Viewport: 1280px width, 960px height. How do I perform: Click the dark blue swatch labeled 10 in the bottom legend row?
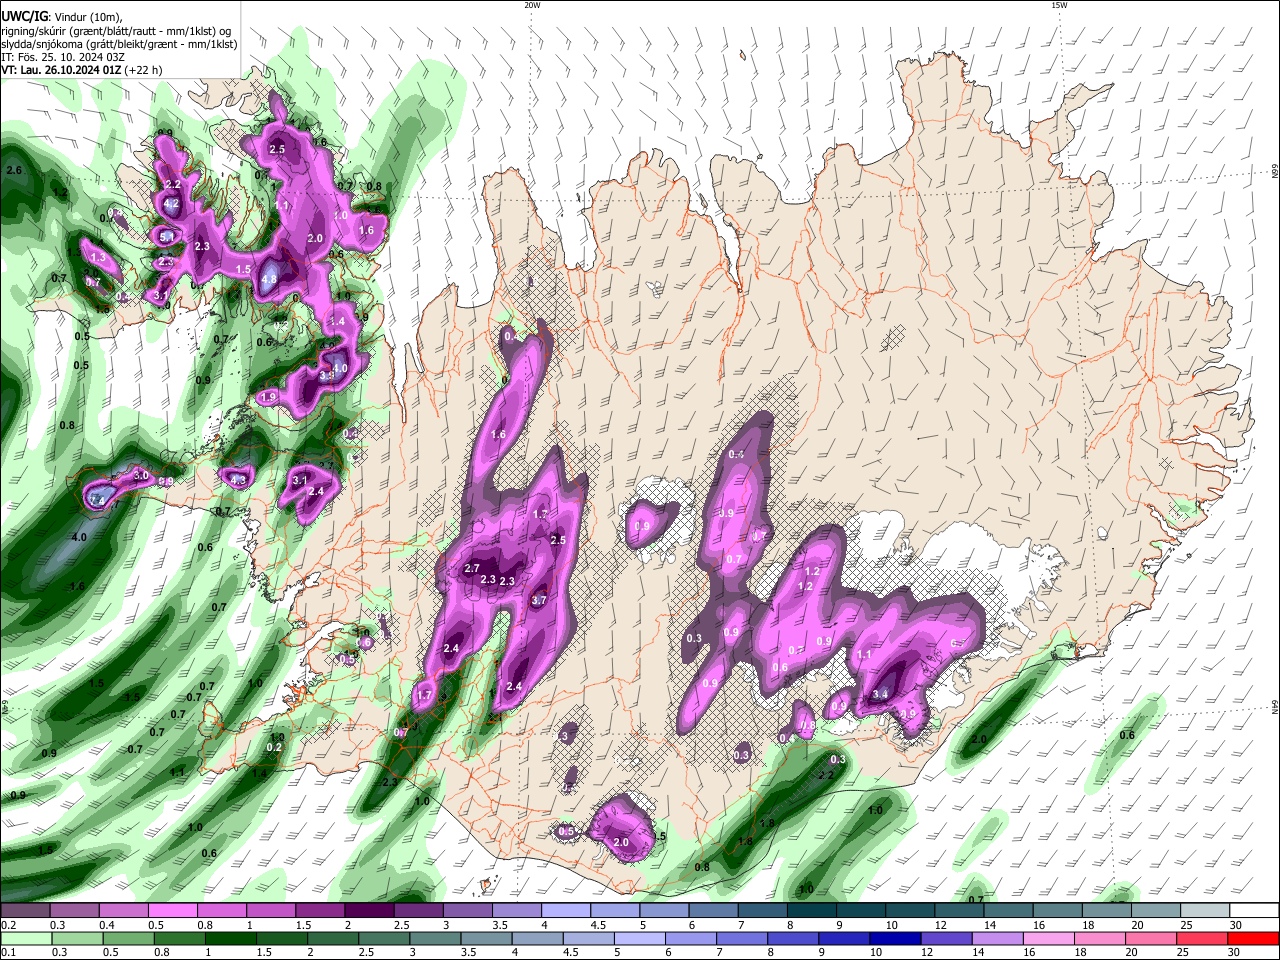[x=894, y=938]
